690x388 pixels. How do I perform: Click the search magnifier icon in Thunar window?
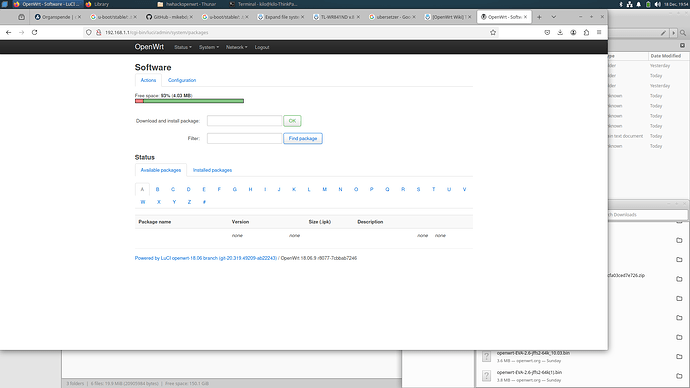pyautogui.click(x=683, y=33)
